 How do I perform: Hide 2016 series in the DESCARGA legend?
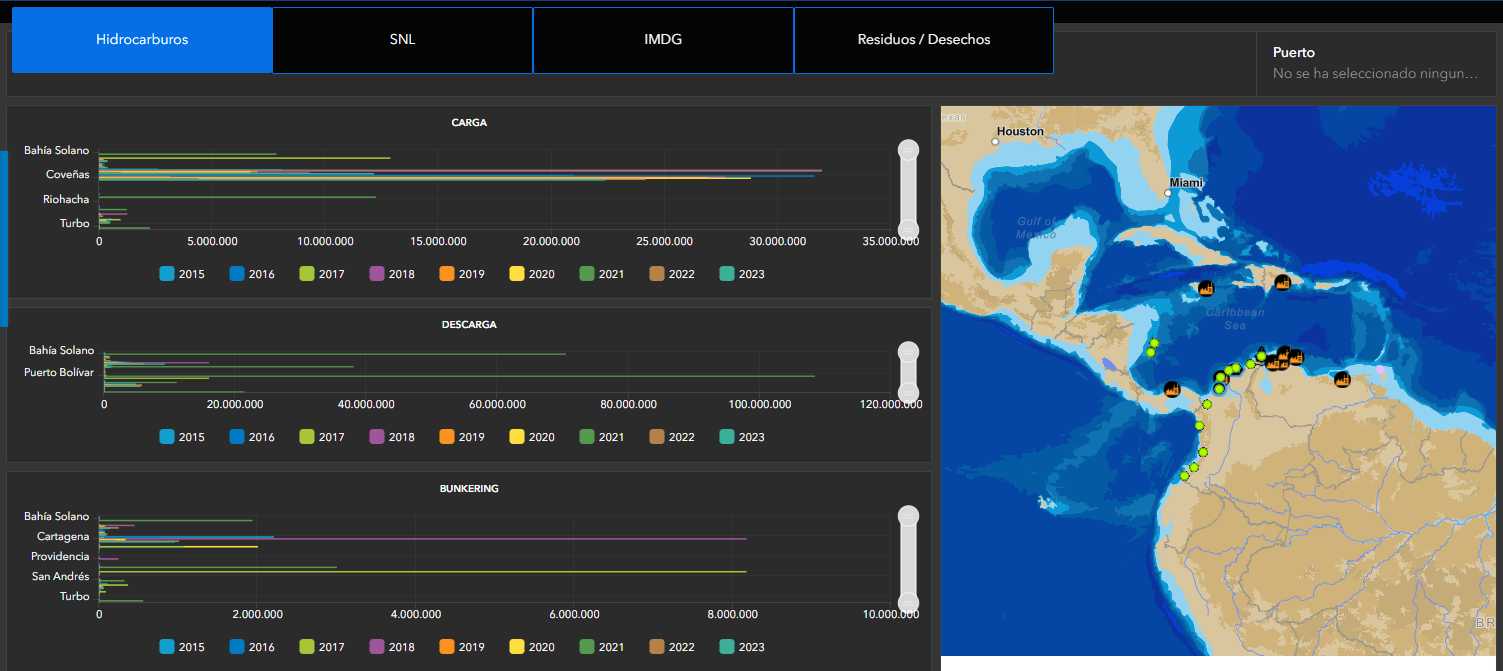[252, 437]
